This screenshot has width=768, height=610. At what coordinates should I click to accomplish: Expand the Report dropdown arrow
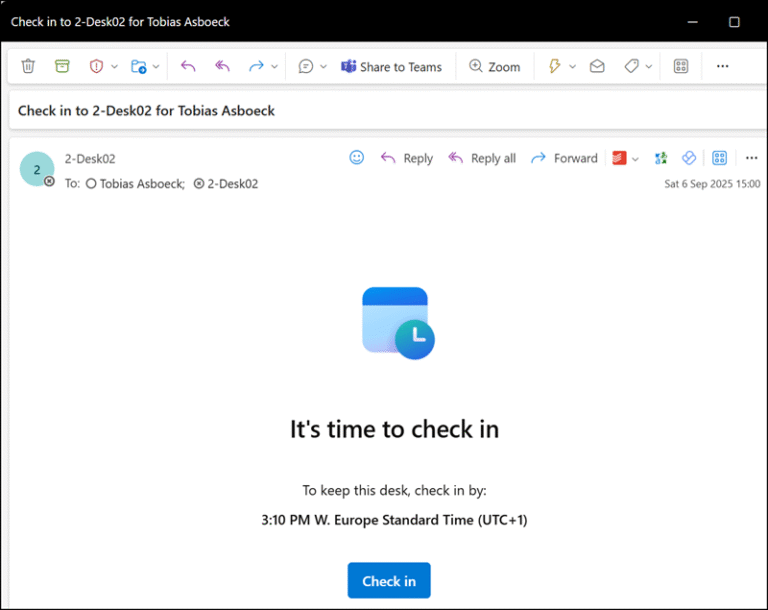point(114,67)
